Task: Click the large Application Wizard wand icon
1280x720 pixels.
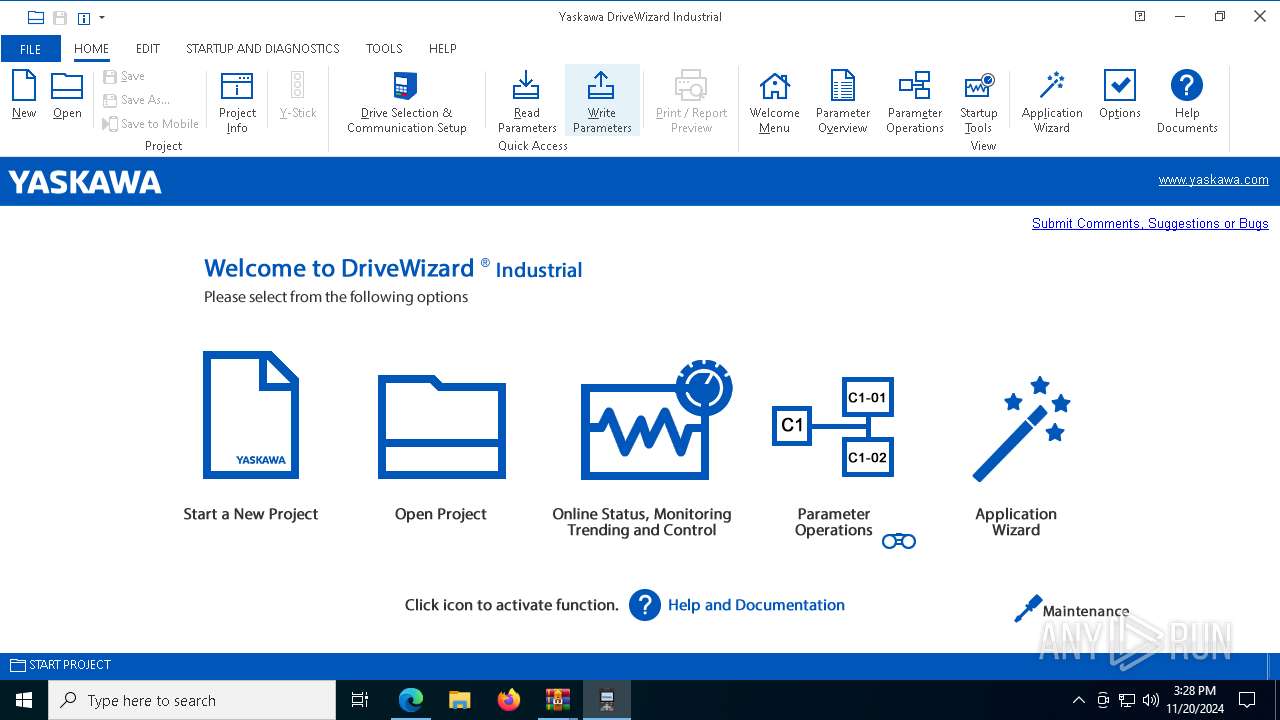Action: click(x=1021, y=428)
